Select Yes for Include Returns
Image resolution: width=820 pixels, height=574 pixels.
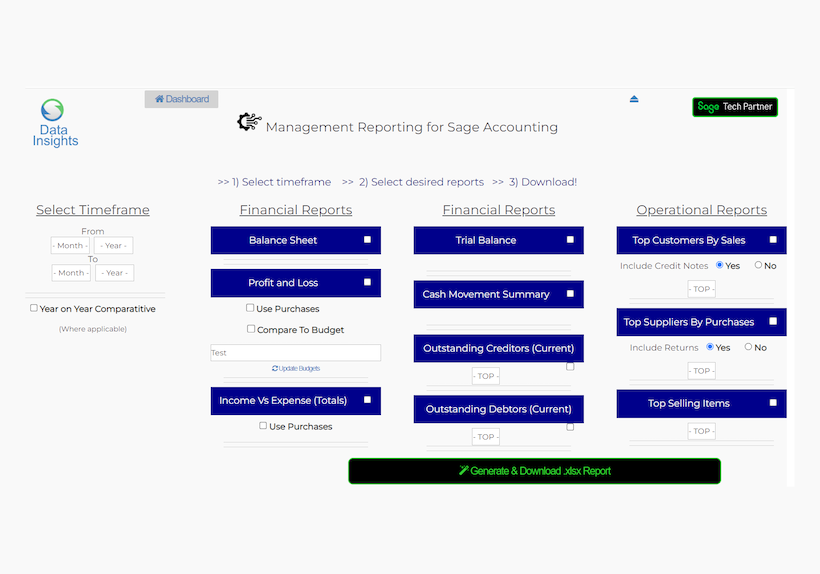tap(710, 347)
